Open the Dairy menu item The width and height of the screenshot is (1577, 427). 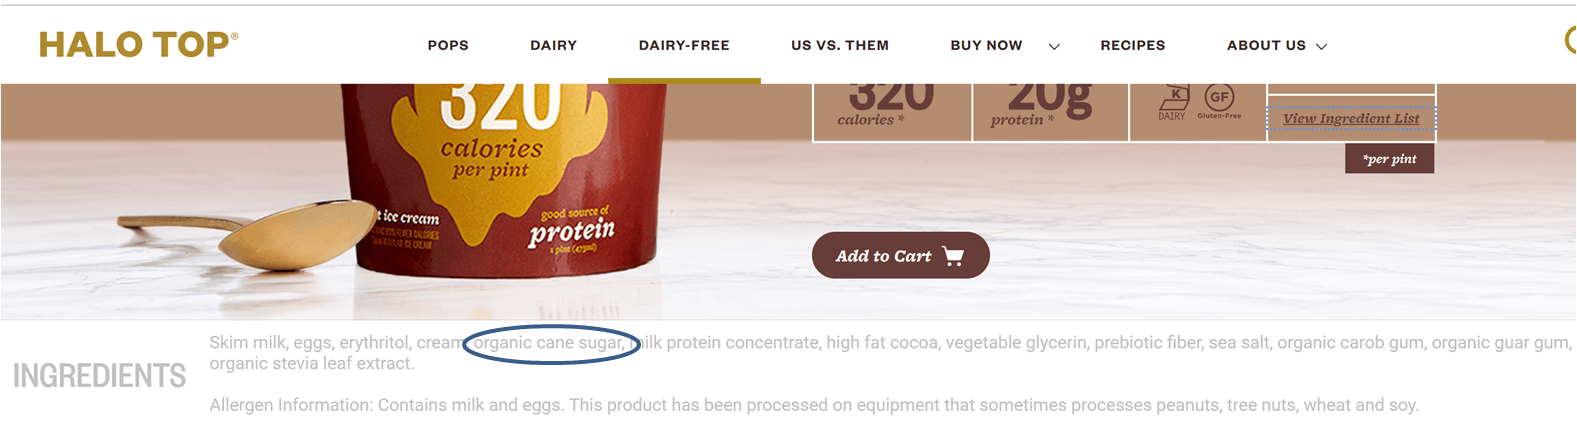tap(554, 45)
